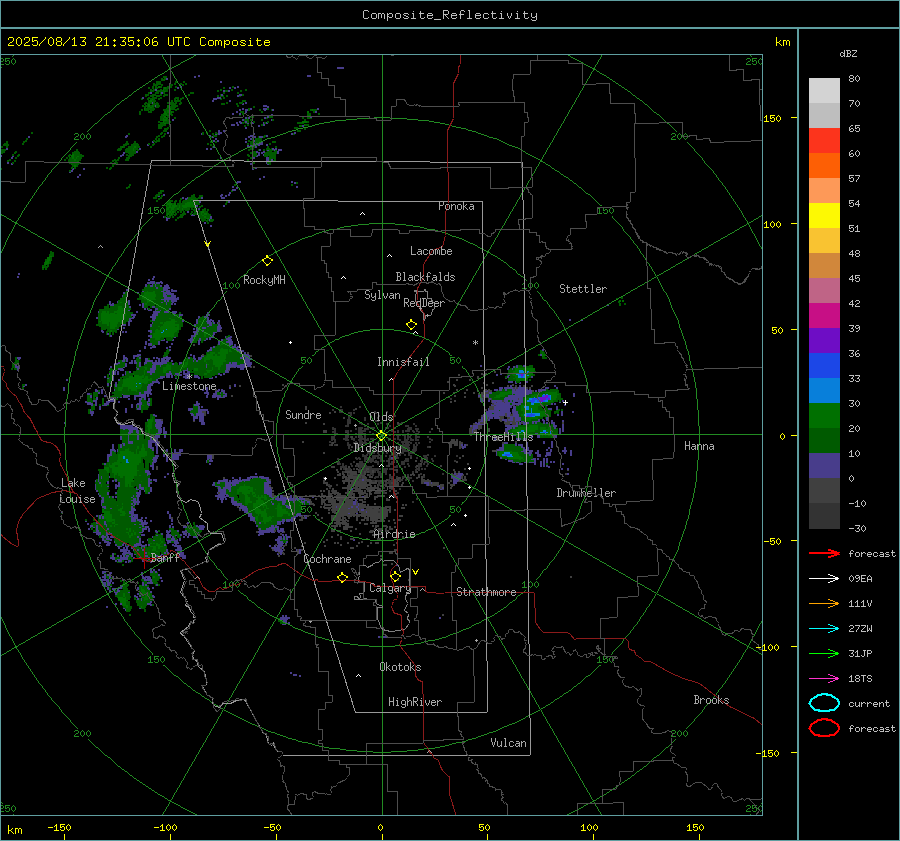Click the yellow marker above Calgary
This screenshot has width=900, height=841.
[x=395, y=576]
